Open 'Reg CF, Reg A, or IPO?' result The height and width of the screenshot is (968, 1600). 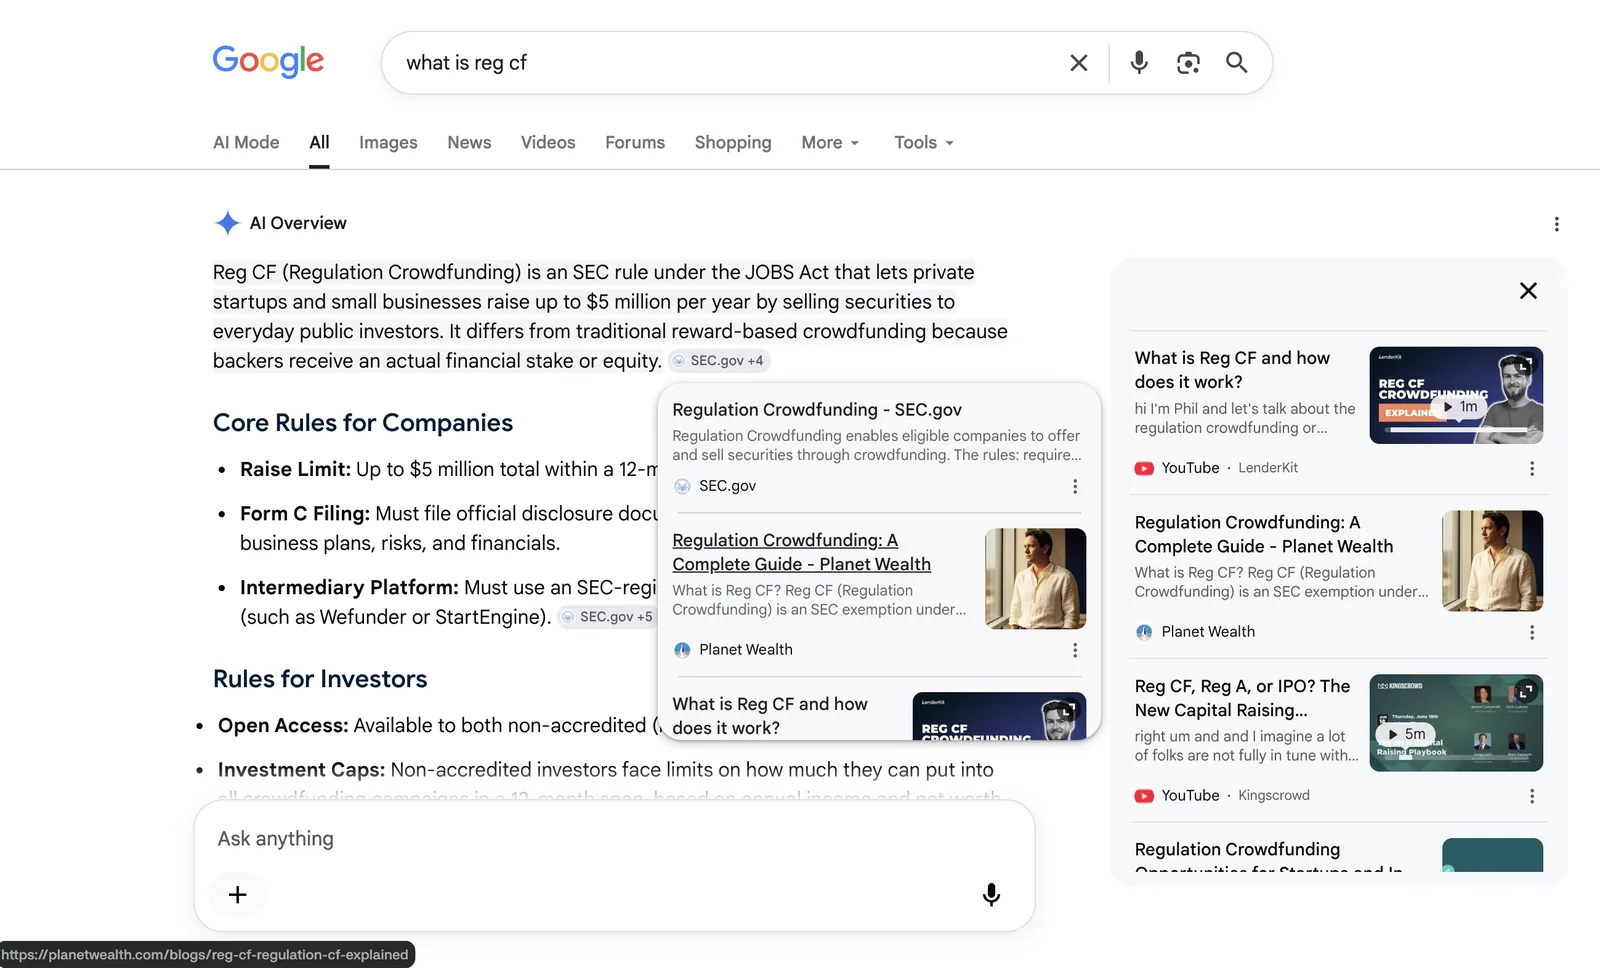pos(1242,698)
